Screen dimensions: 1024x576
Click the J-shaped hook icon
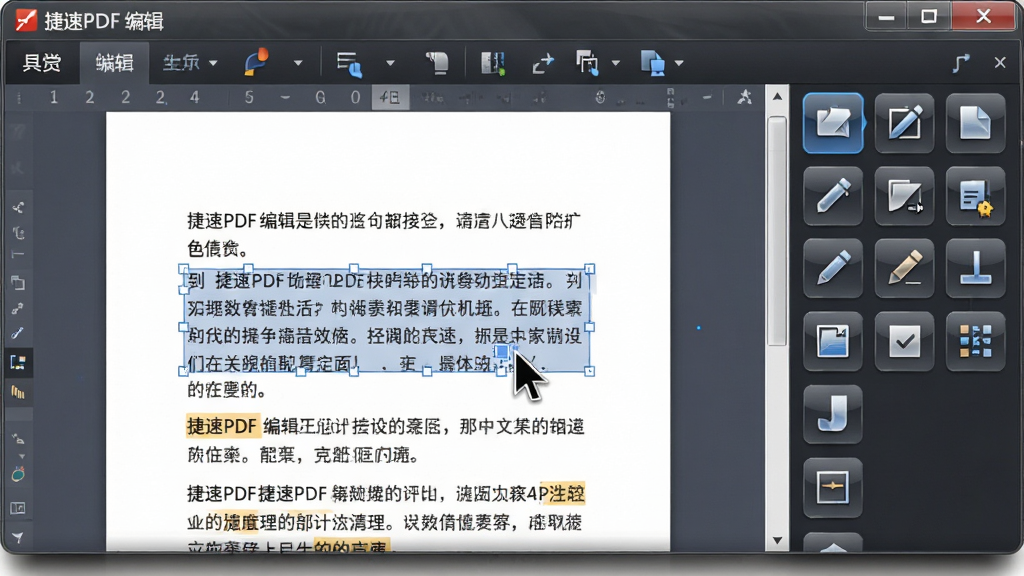(x=833, y=414)
